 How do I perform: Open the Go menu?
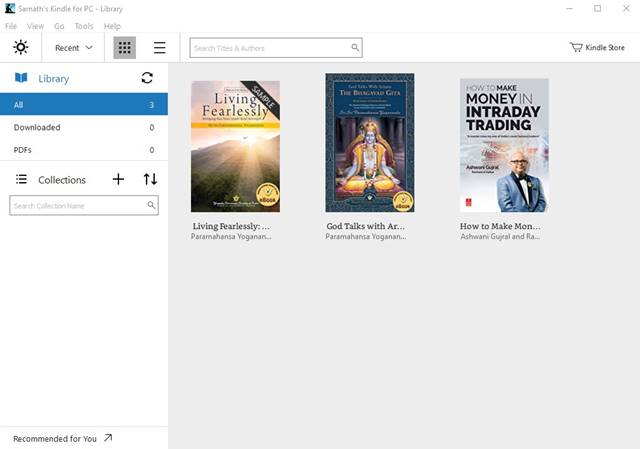tap(59, 26)
